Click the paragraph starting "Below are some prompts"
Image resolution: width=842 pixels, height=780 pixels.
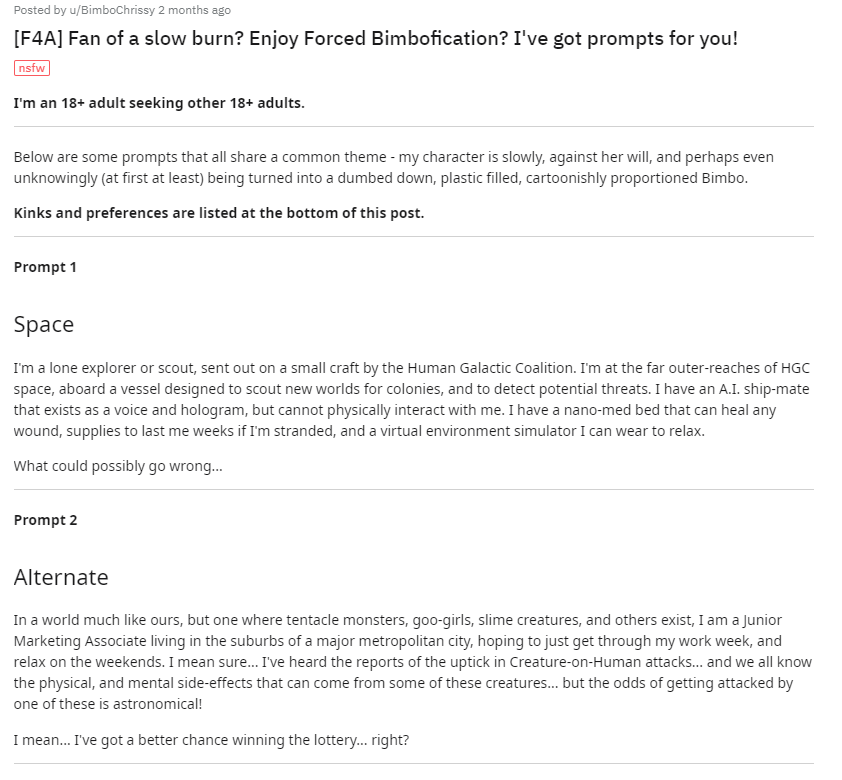(393, 168)
